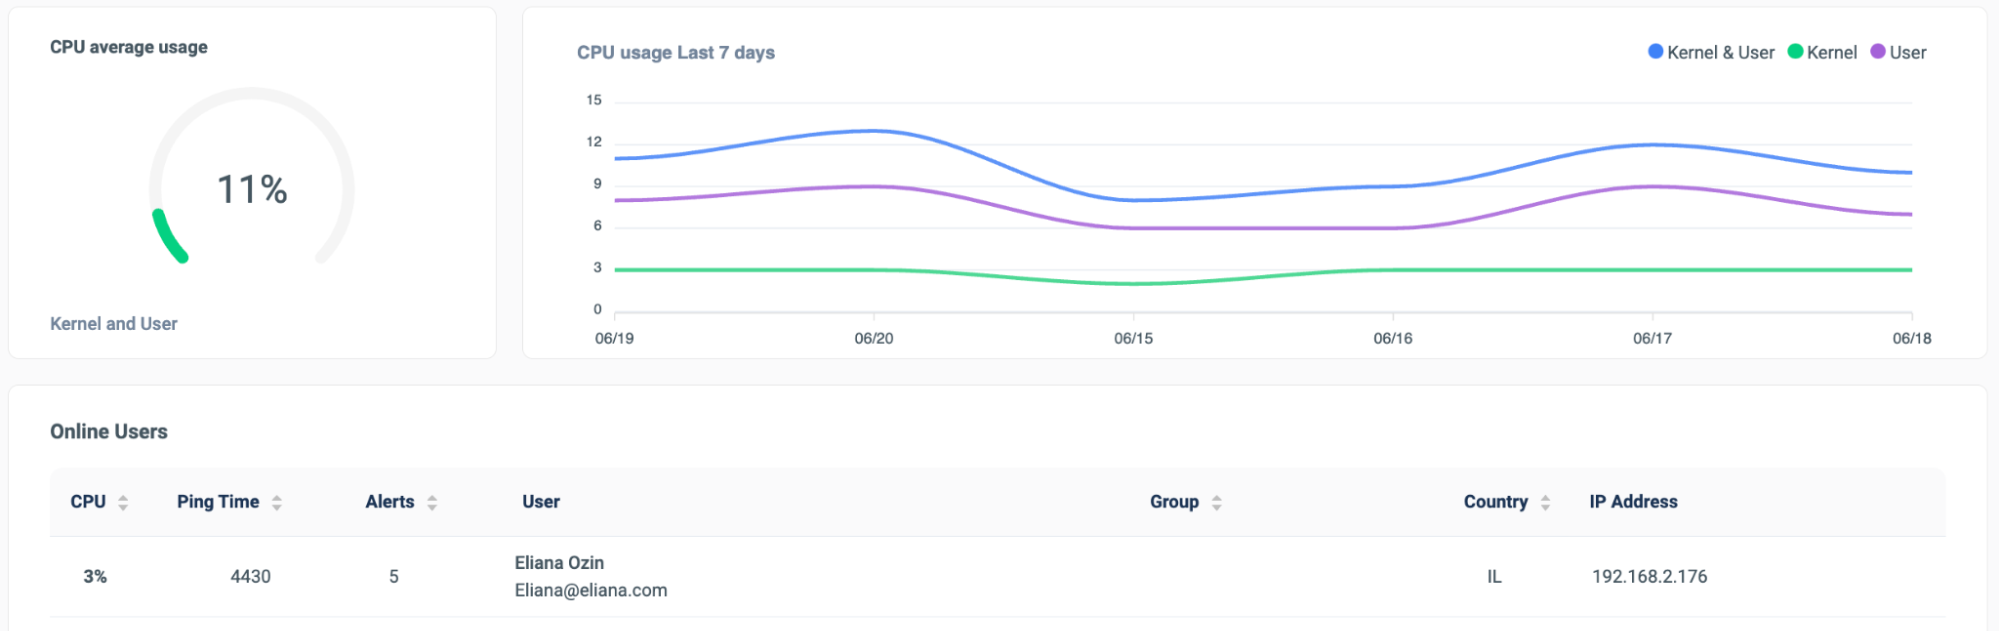The image size is (1999, 631).
Task: Click the User column header
Action: [541, 502]
